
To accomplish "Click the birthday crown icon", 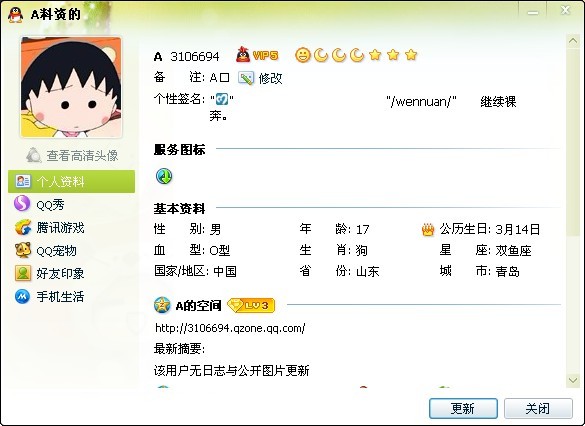I will (428, 229).
